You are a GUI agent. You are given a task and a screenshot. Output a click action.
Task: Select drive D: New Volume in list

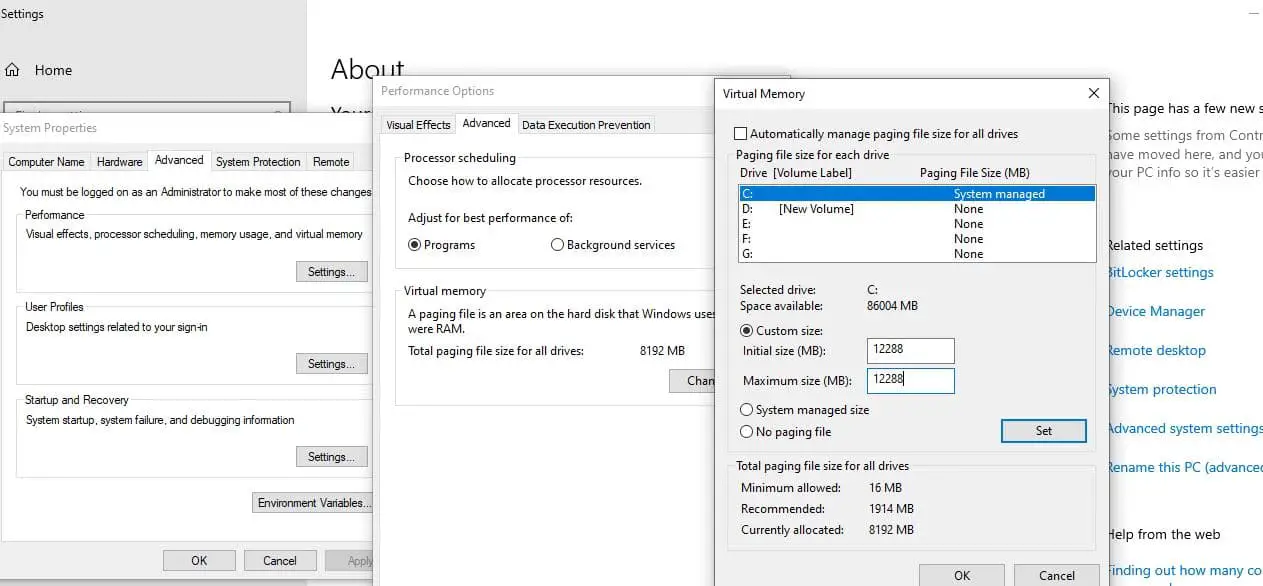pos(817,209)
